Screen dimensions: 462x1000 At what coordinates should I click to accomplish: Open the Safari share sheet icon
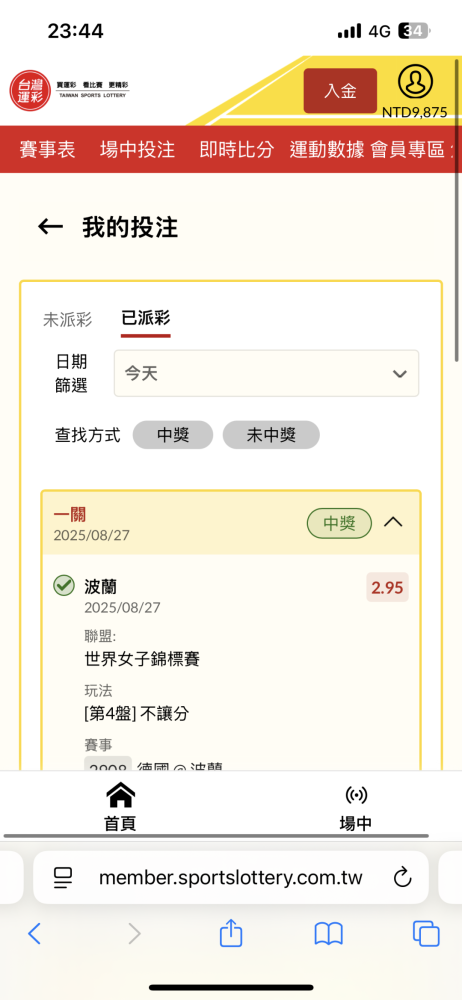coord(231,934)
